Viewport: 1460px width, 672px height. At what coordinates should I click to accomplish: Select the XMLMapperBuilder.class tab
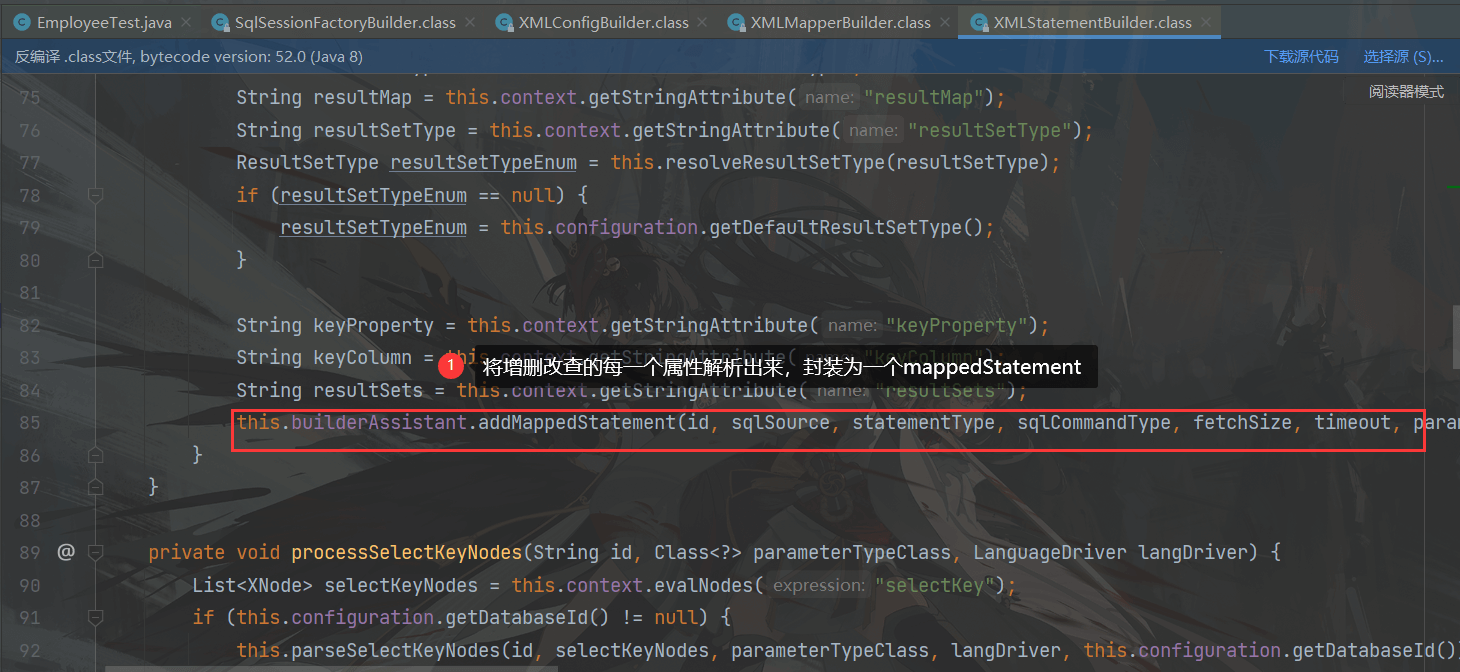pyautogui.click(x=841, y=22)
